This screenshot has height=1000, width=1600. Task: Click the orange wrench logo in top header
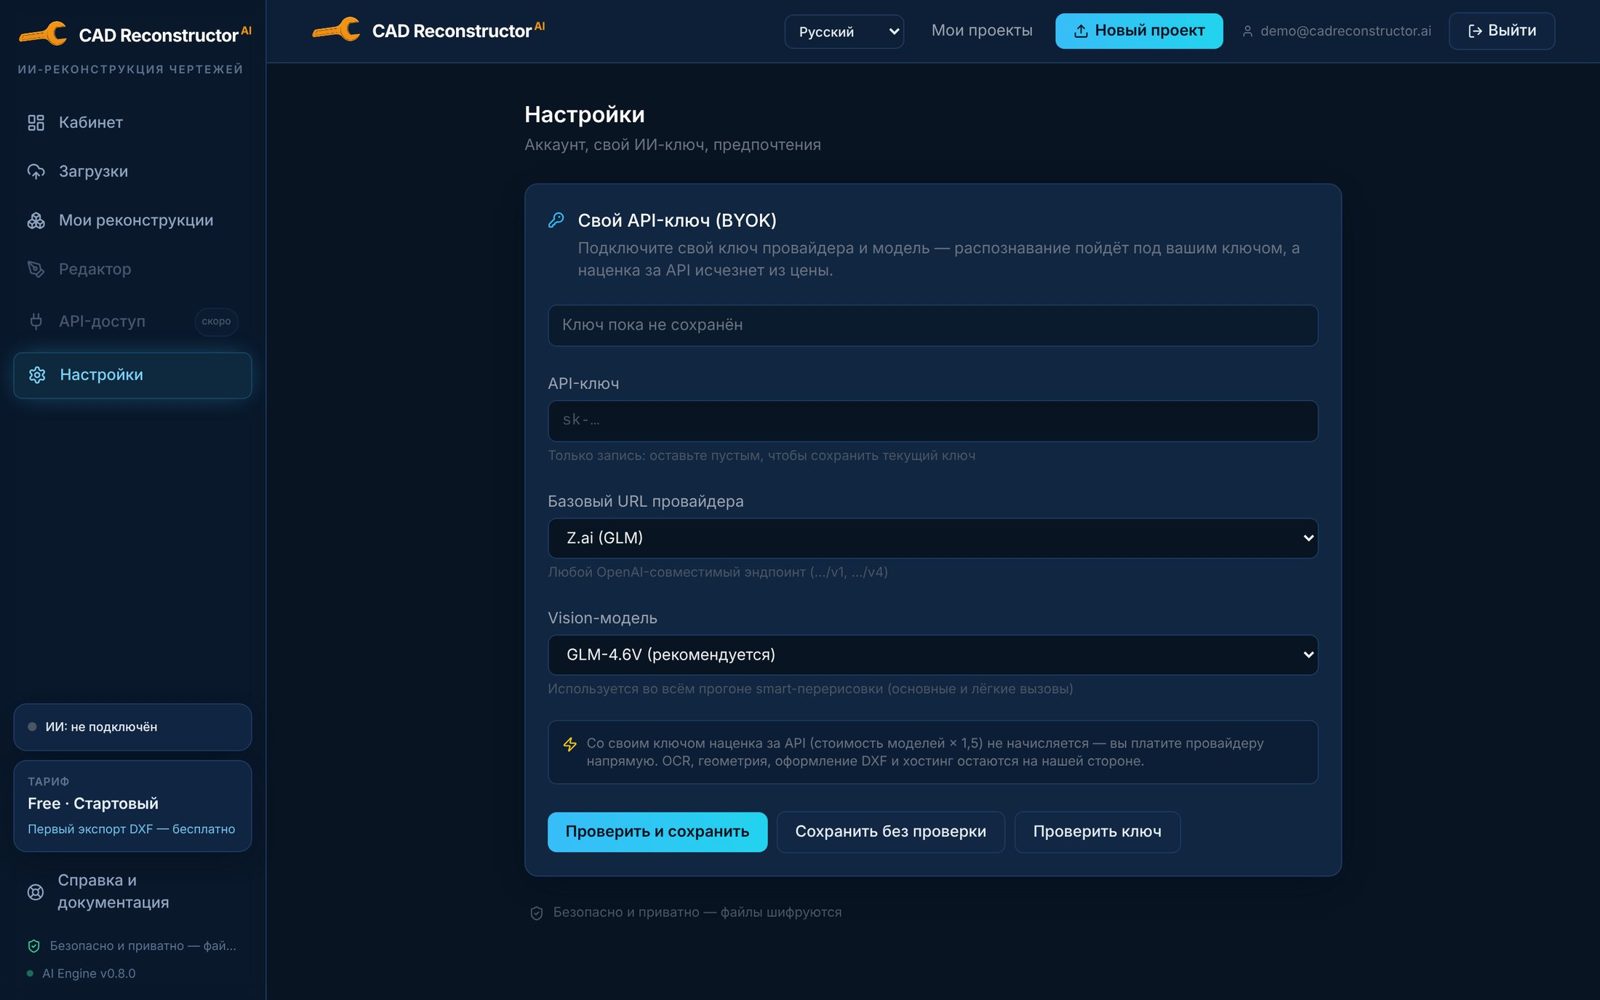pos(336,30)
